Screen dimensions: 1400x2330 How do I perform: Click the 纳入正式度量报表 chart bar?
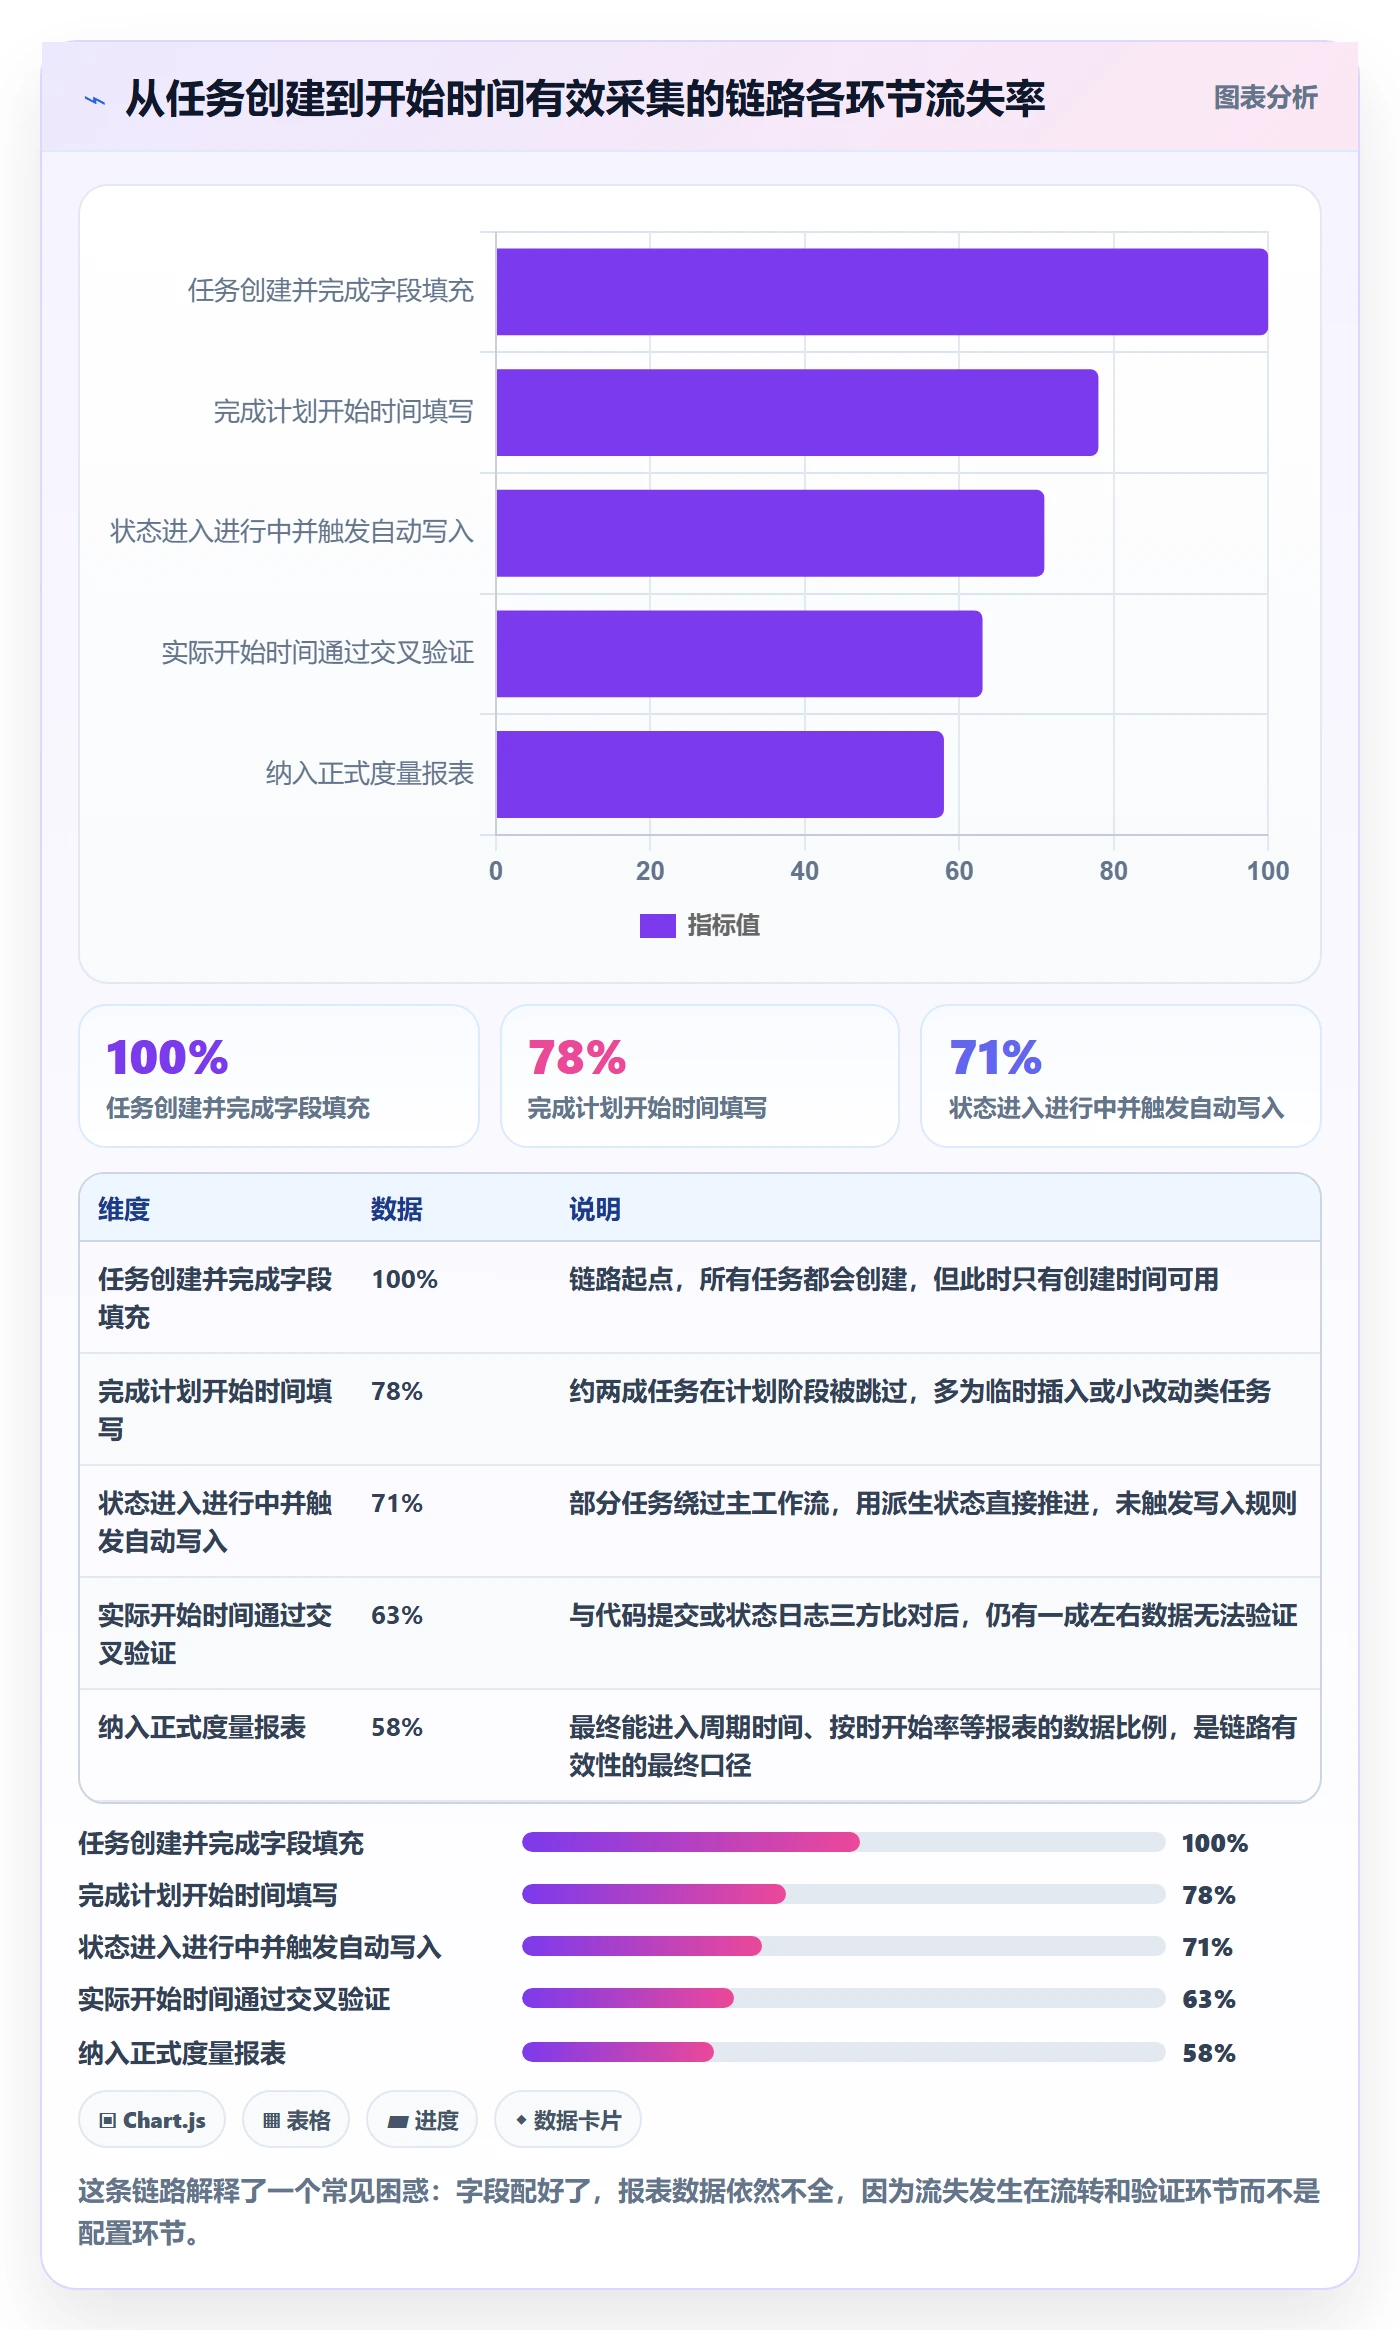[x=720, y=774]
